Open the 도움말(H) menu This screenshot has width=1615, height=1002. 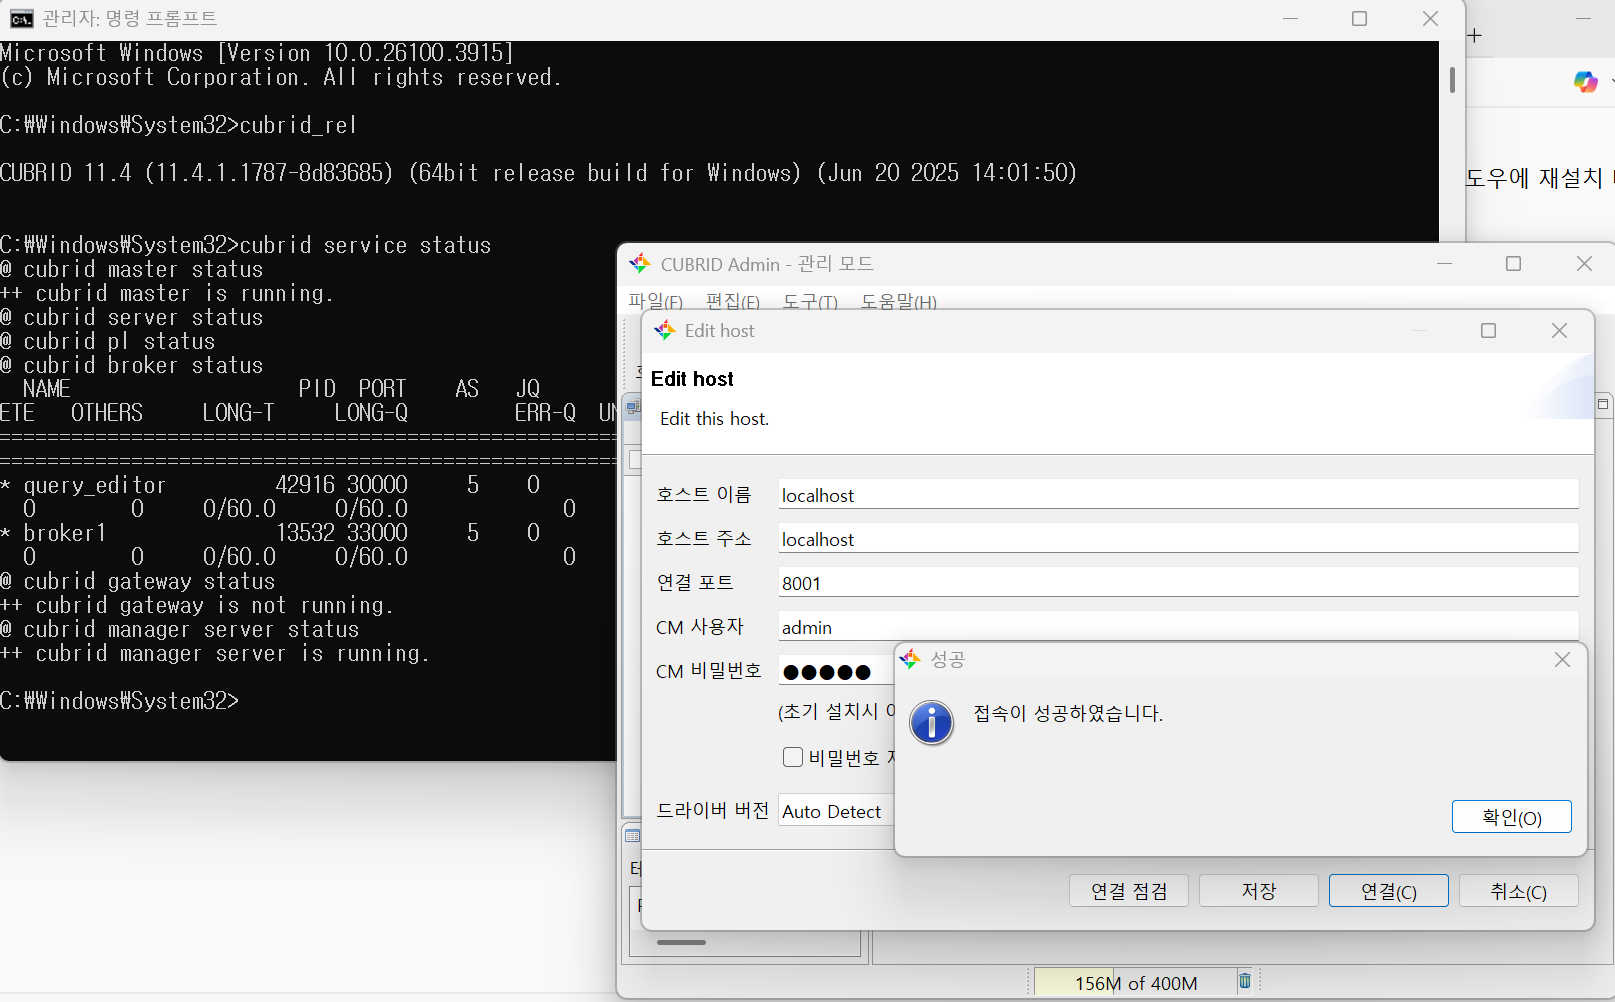point(898,301)
